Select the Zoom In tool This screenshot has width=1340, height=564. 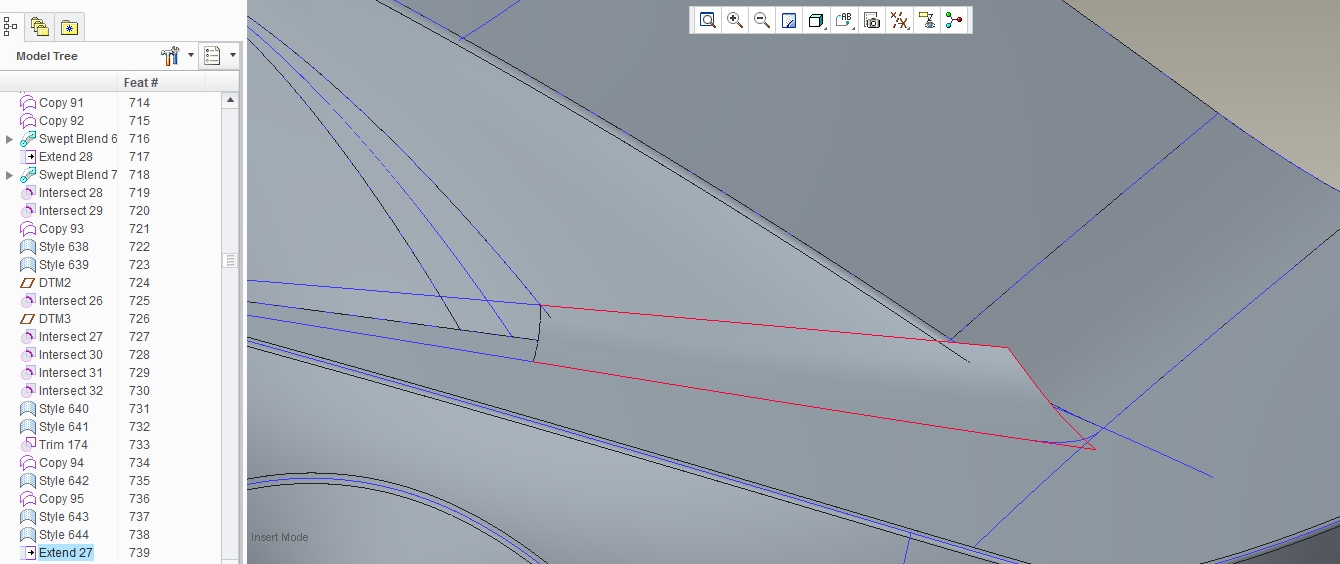(x=735, y=20)
